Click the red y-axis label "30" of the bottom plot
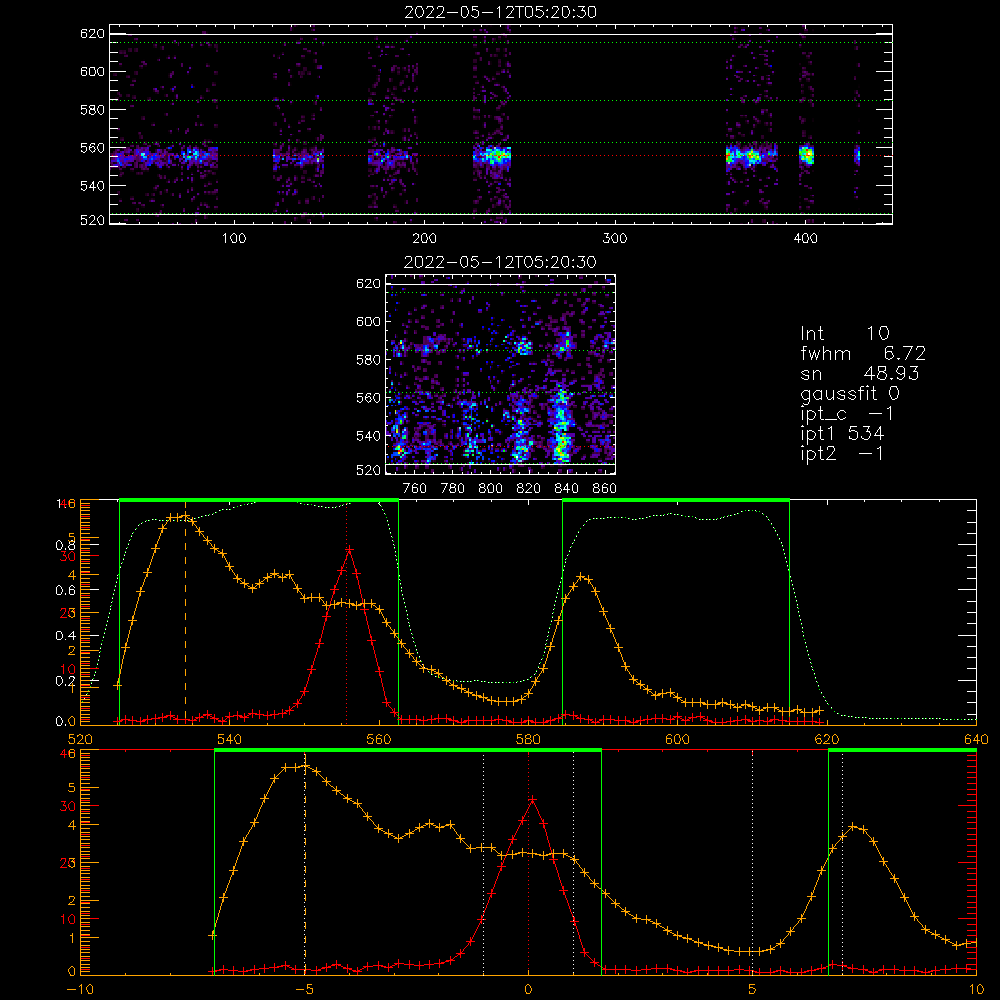The width and height of the screenshot is (1000, 1000). point(68,806)
